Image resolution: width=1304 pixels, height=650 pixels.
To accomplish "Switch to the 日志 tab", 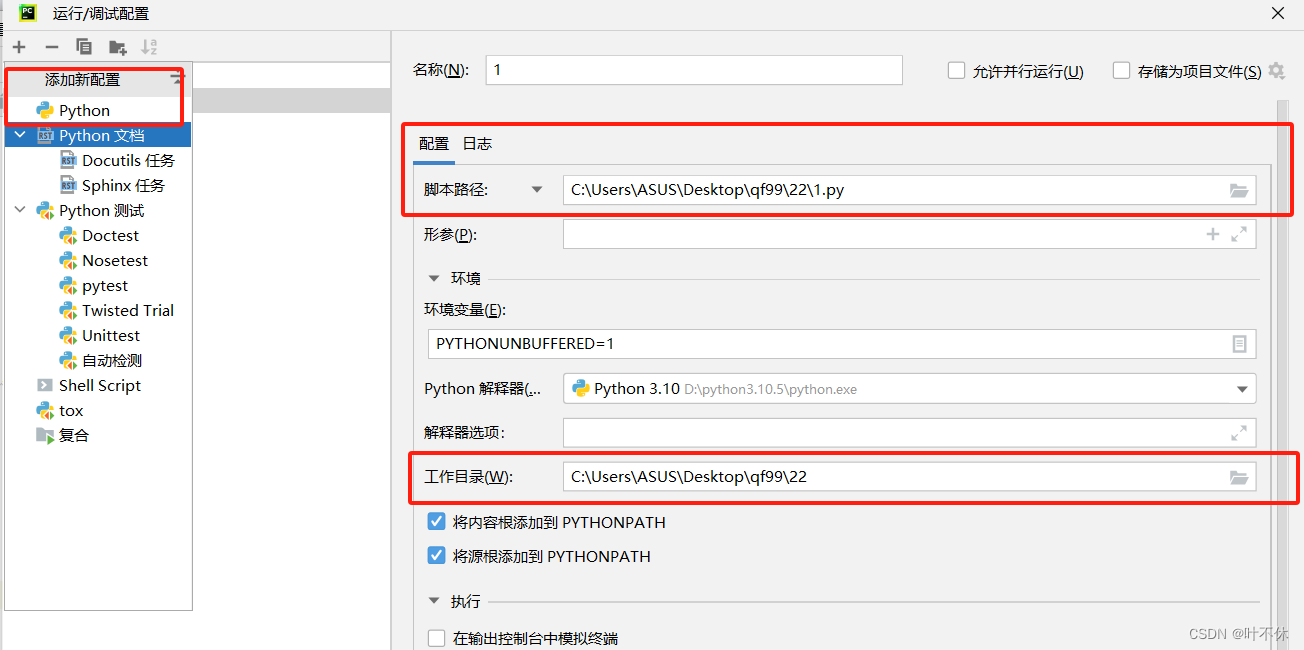I will (x=477, y=143).
